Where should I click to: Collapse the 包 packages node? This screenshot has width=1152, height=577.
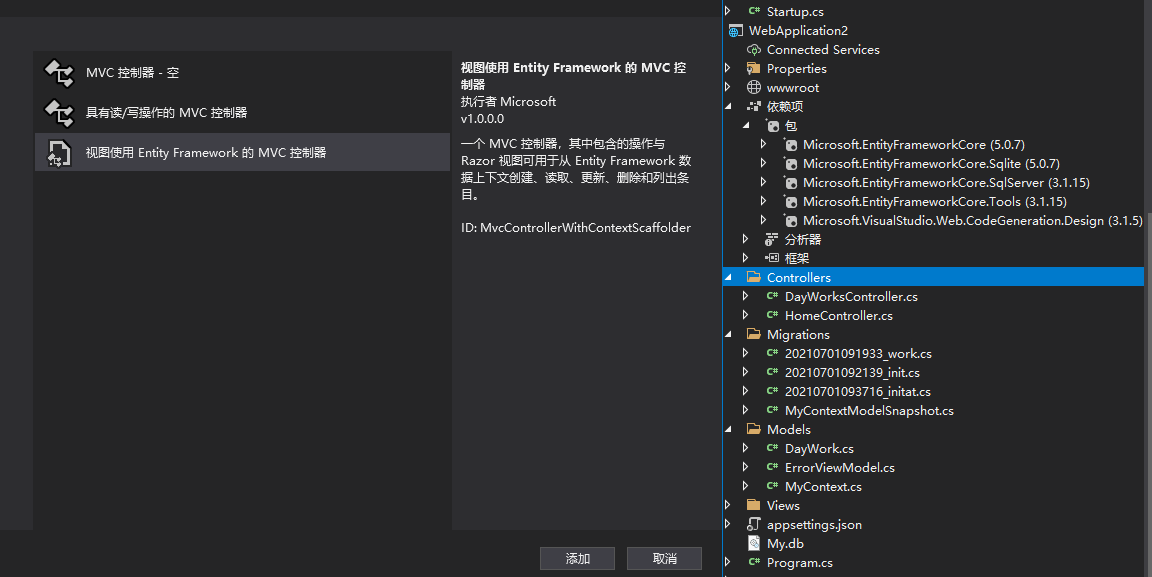click(x=746, y=126)
